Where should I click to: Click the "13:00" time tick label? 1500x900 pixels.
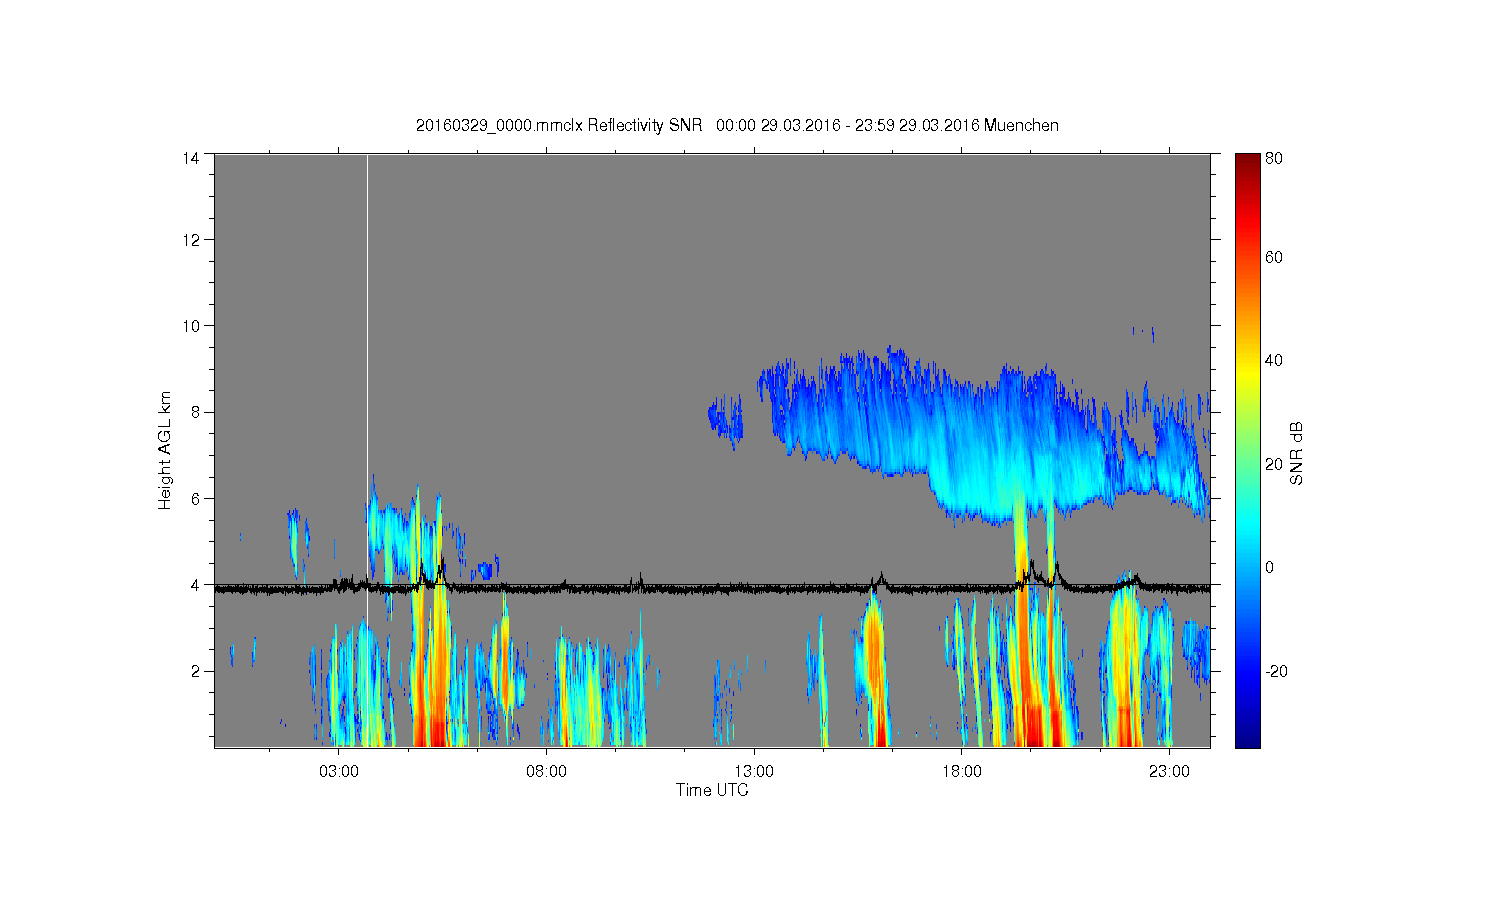754,771
